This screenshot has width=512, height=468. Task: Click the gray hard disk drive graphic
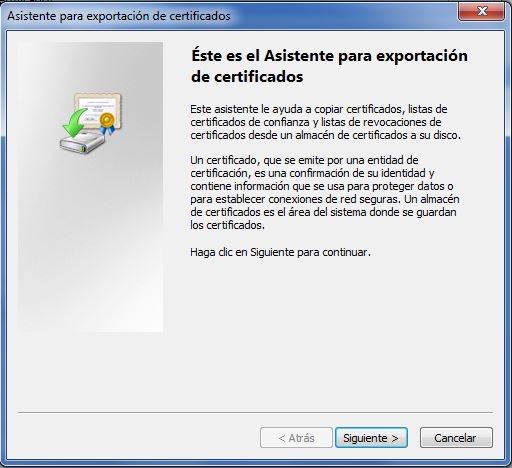(82, 142)
